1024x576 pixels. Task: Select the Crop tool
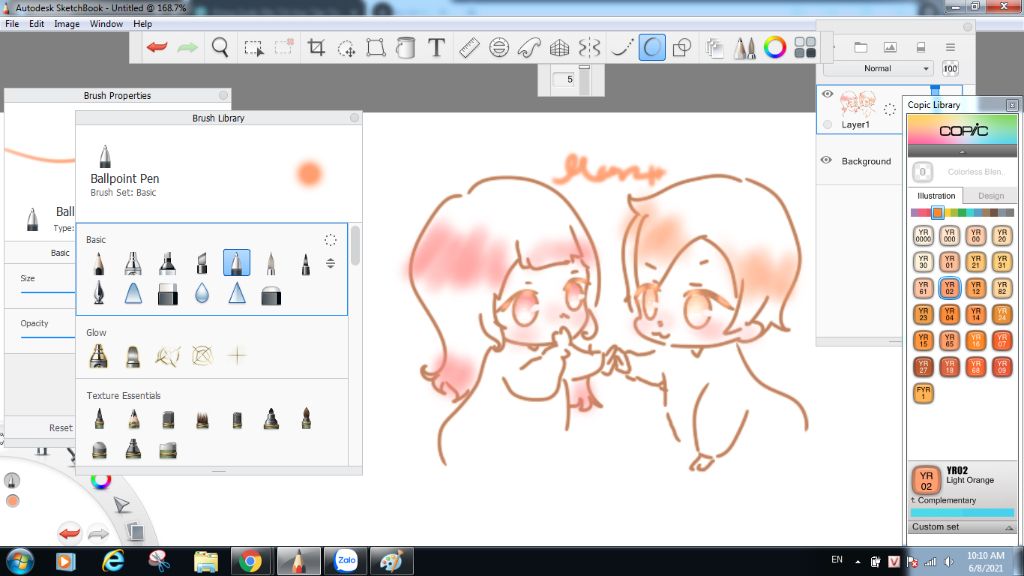tap(316, 48)
